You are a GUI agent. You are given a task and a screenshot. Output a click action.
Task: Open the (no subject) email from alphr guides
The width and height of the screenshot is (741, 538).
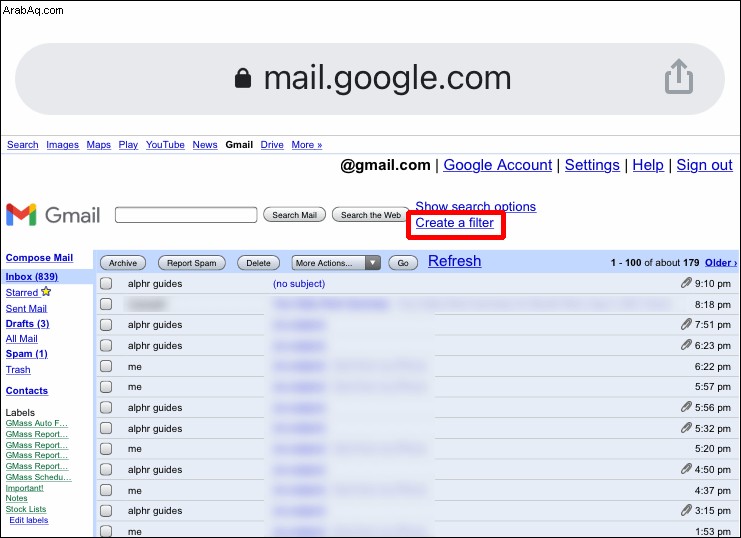pos(299,284)
